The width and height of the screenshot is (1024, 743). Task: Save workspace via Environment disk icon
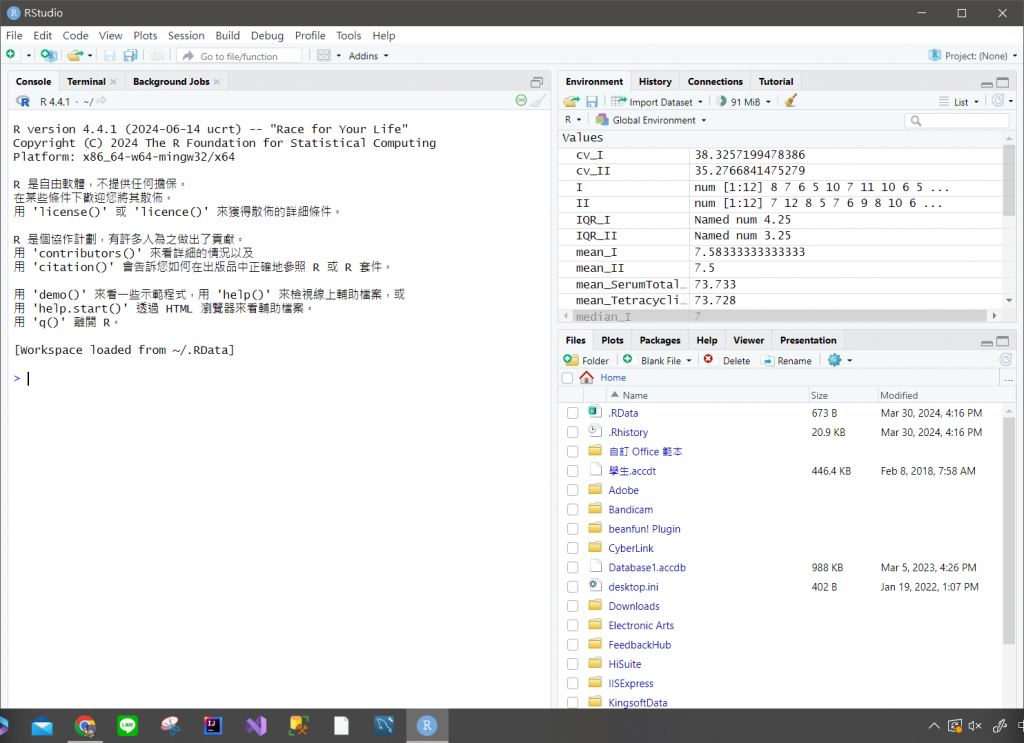coord(592,101)
